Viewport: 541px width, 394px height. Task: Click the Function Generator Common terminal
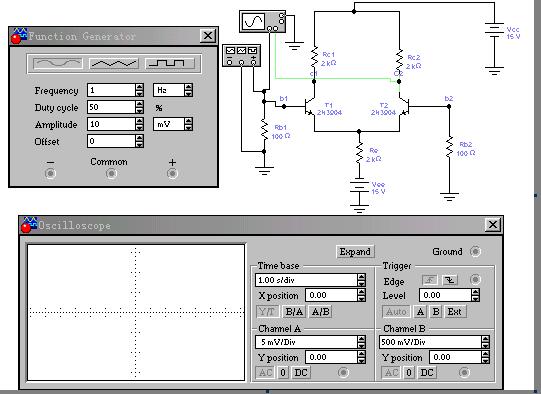111,173
